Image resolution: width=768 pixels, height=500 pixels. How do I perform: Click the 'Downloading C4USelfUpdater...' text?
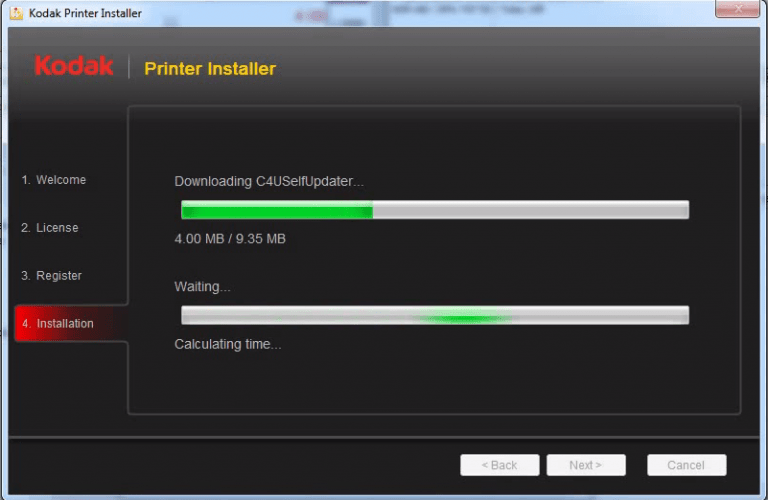(269, 182)
